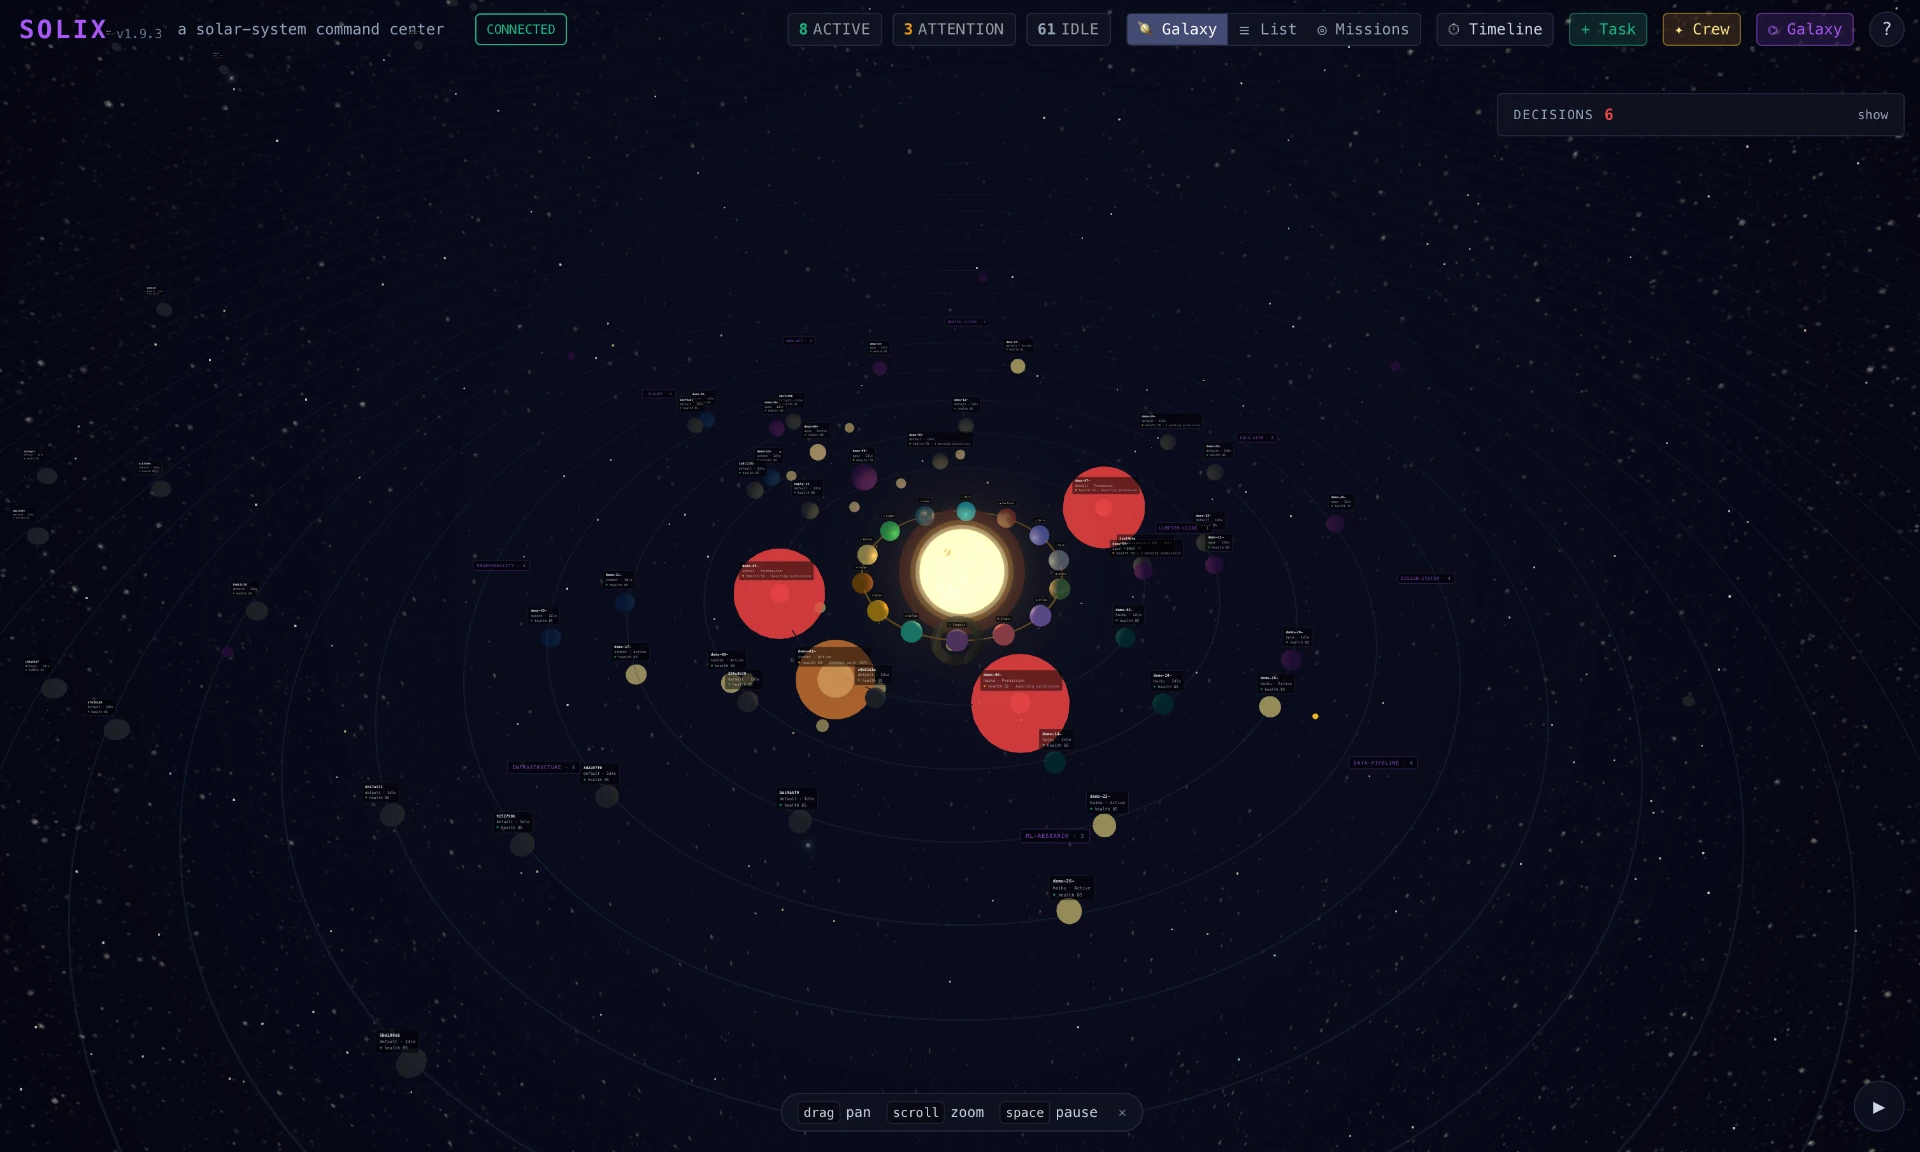
Task: Click the ML-RESEARCH project label
Action: coord(1054,836)
